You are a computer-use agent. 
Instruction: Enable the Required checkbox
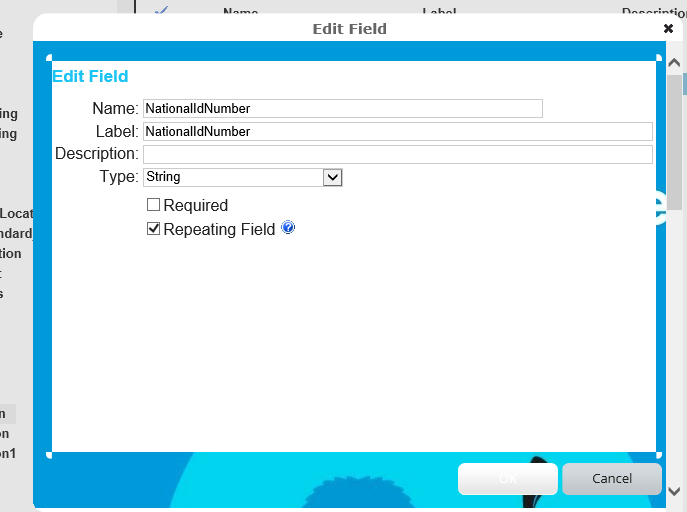pyautogui.click(x=153, y=205)
